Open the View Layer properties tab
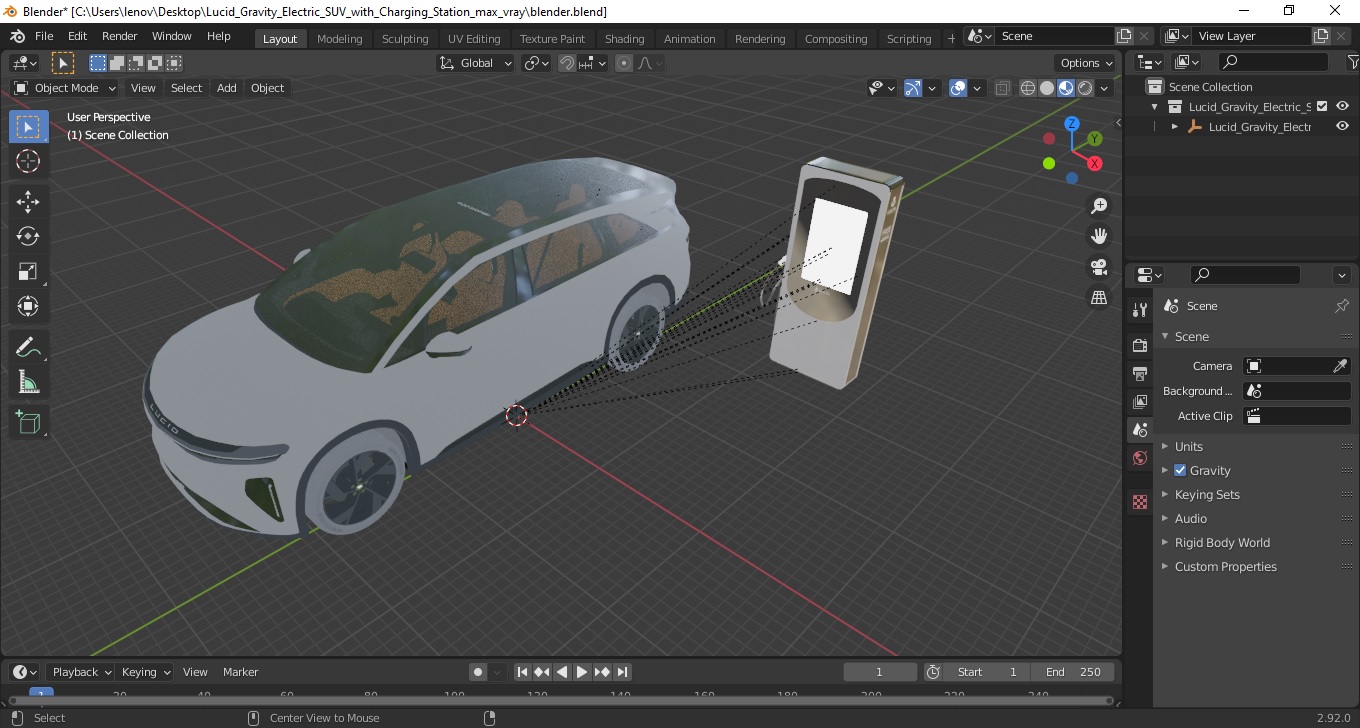 (x=1140, y=401)
